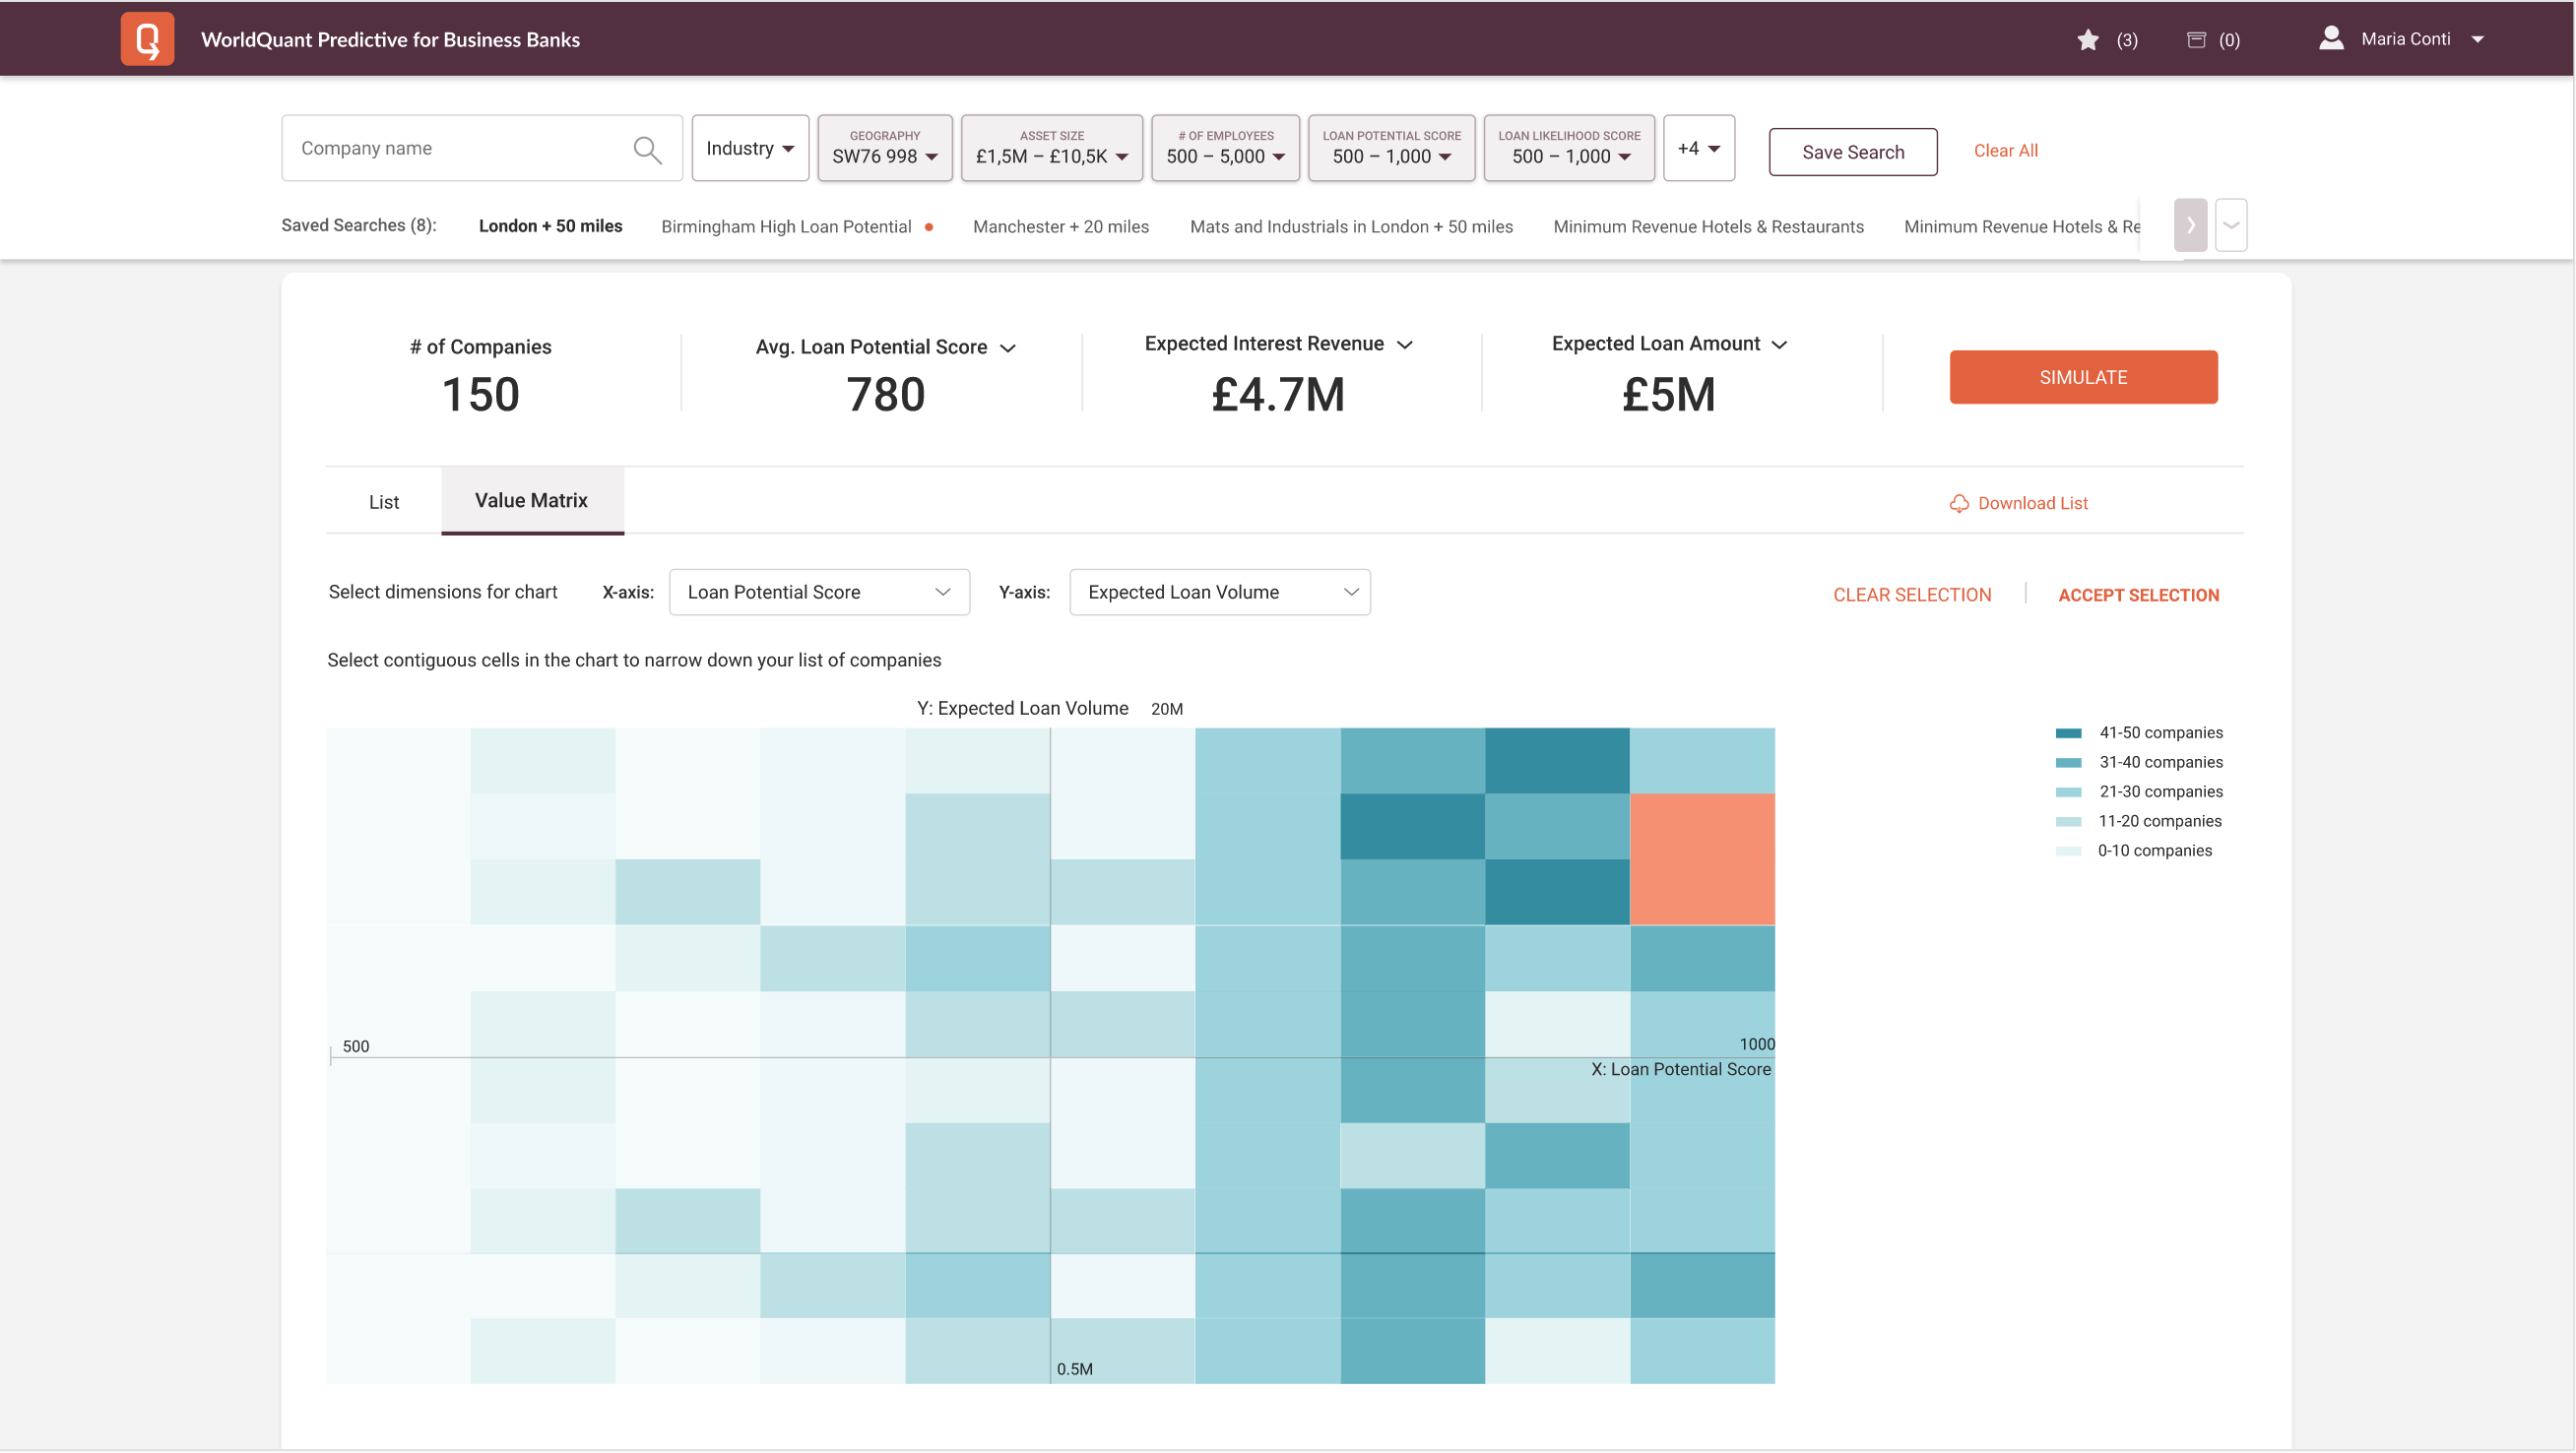Expand Expected Interest Revenue metric chevron
This screenshot has height=1453, width=2576.
pyautogui.click(x=1404, y=345)
